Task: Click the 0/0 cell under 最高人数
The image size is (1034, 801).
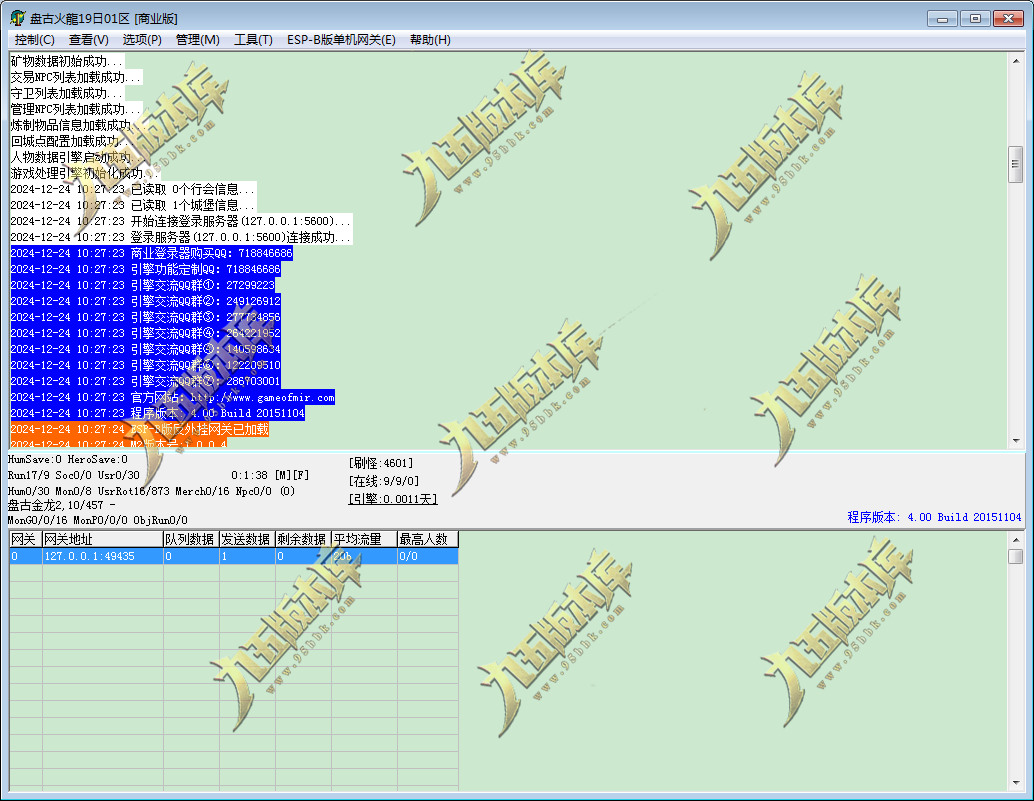Action: [428, 556]
